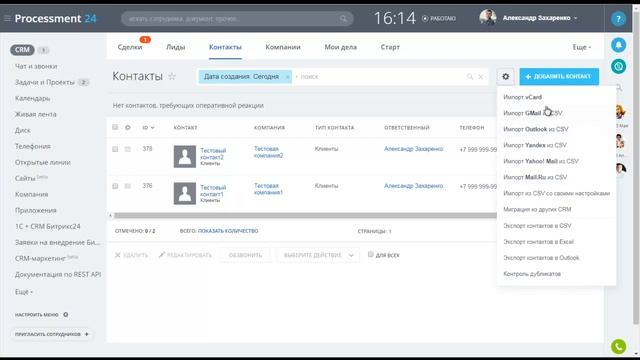640x360 pixels.
Task: Click the Редактировать button
Action: [x=185, y=255]
